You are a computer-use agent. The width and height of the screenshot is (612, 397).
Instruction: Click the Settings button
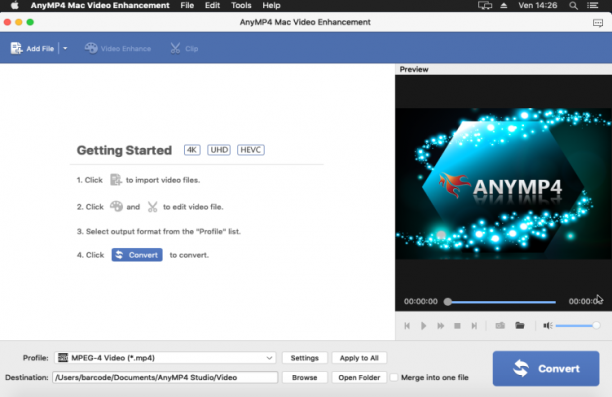(304, 358)
